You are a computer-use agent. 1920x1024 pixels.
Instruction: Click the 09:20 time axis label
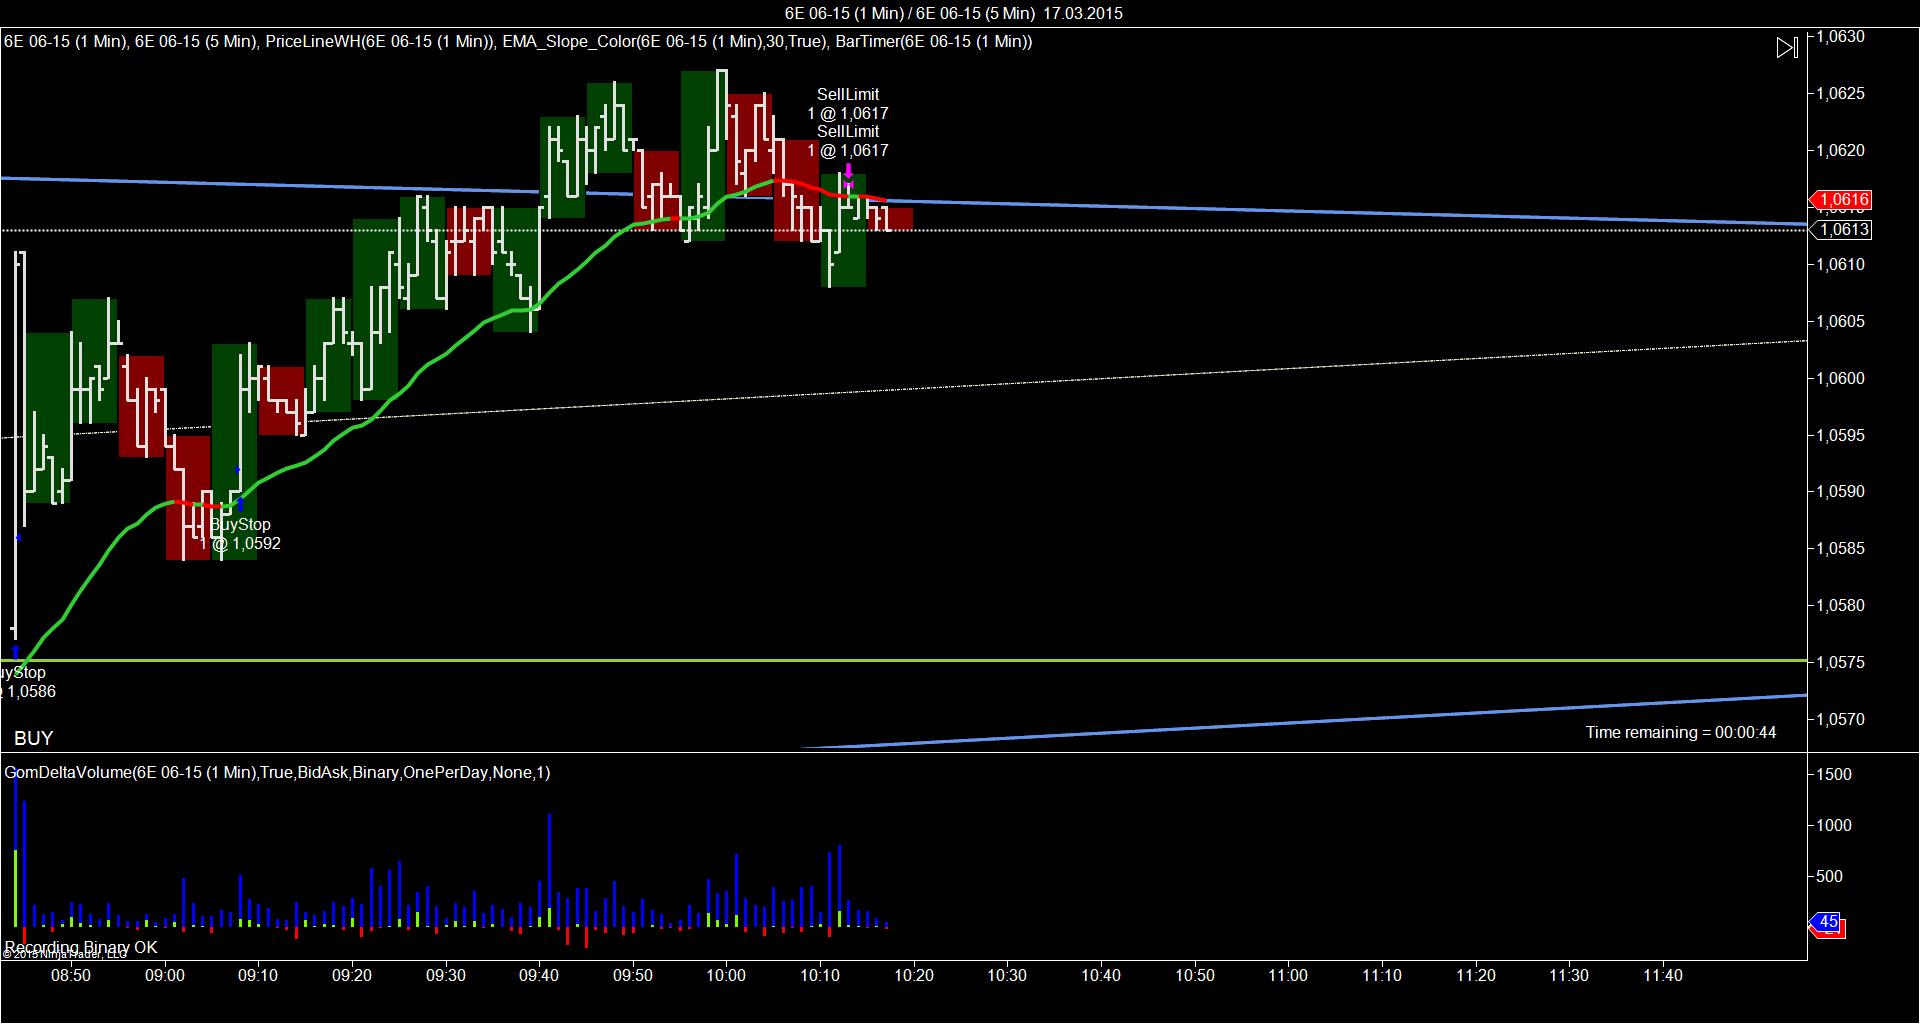tap(352, 976)
